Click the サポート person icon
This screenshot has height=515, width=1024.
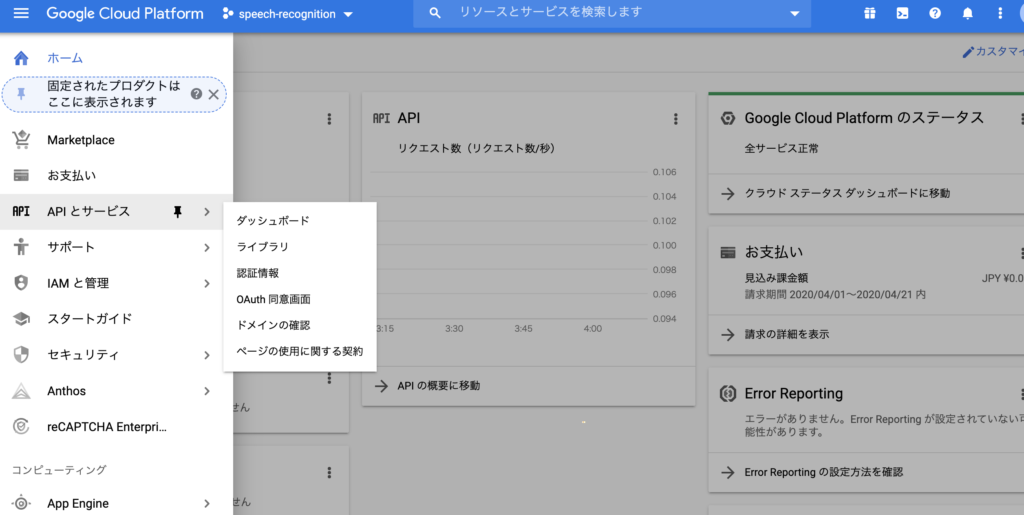tap(21, 247)
